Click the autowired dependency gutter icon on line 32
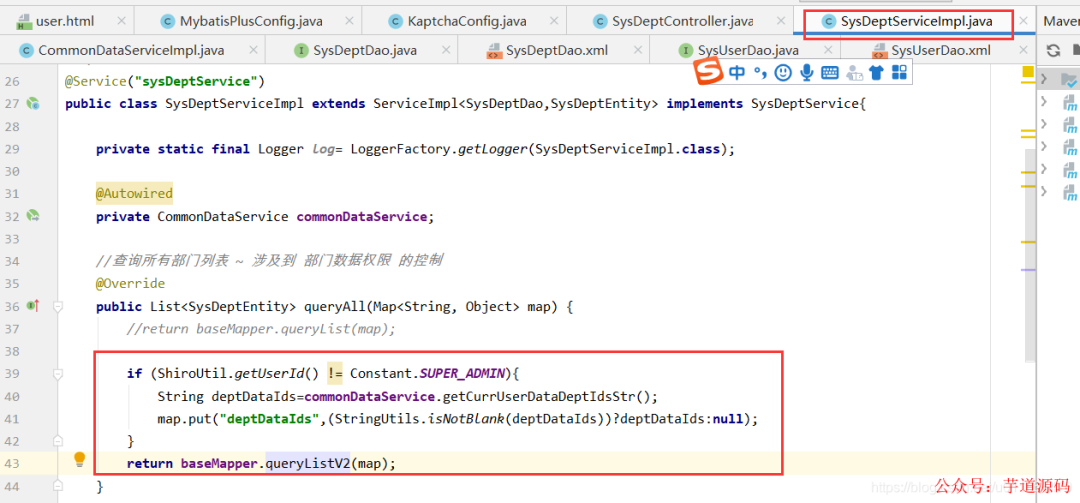The image size is (1080, 503). tap(32, 216)
